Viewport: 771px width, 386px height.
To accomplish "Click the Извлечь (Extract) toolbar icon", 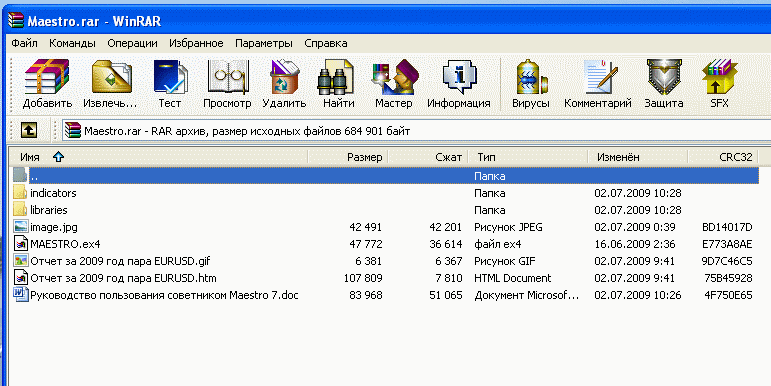I will click(x=111, y=77).
